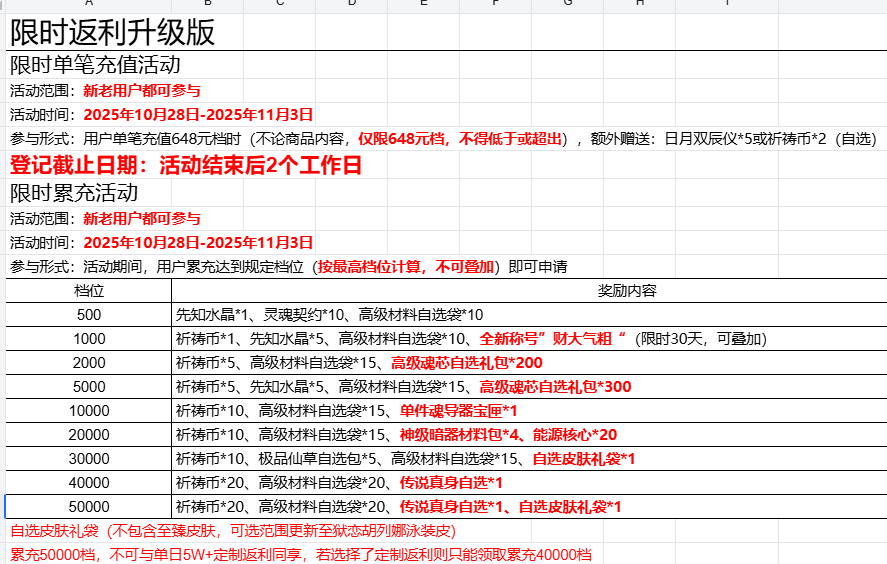Select the reward cell with "神级暗器材料包*4"

point(396,435)
